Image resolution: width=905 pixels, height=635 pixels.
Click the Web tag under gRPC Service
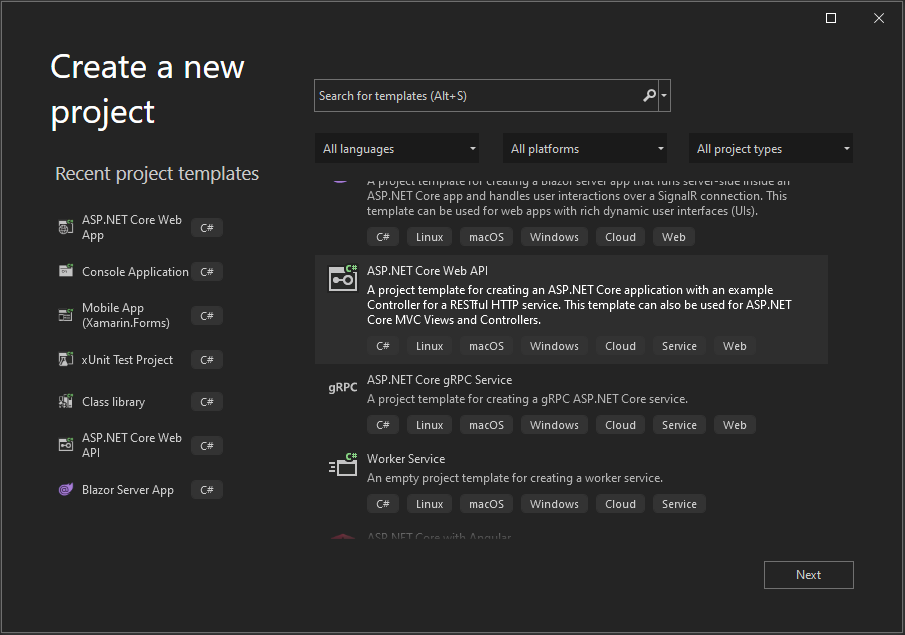click(735, 425)
